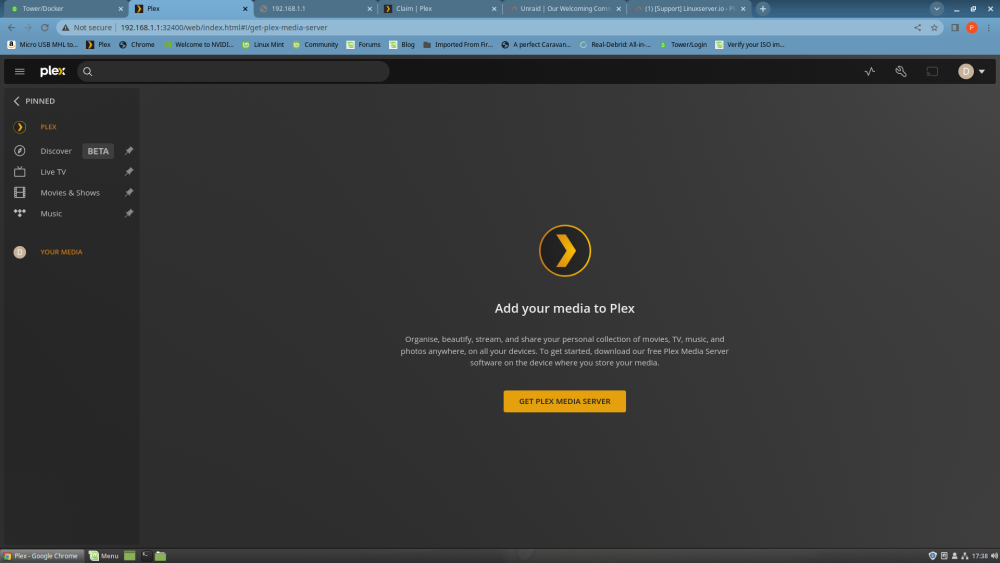
Task: Click the search magnifier icon
Action: (x=88, y=71)
